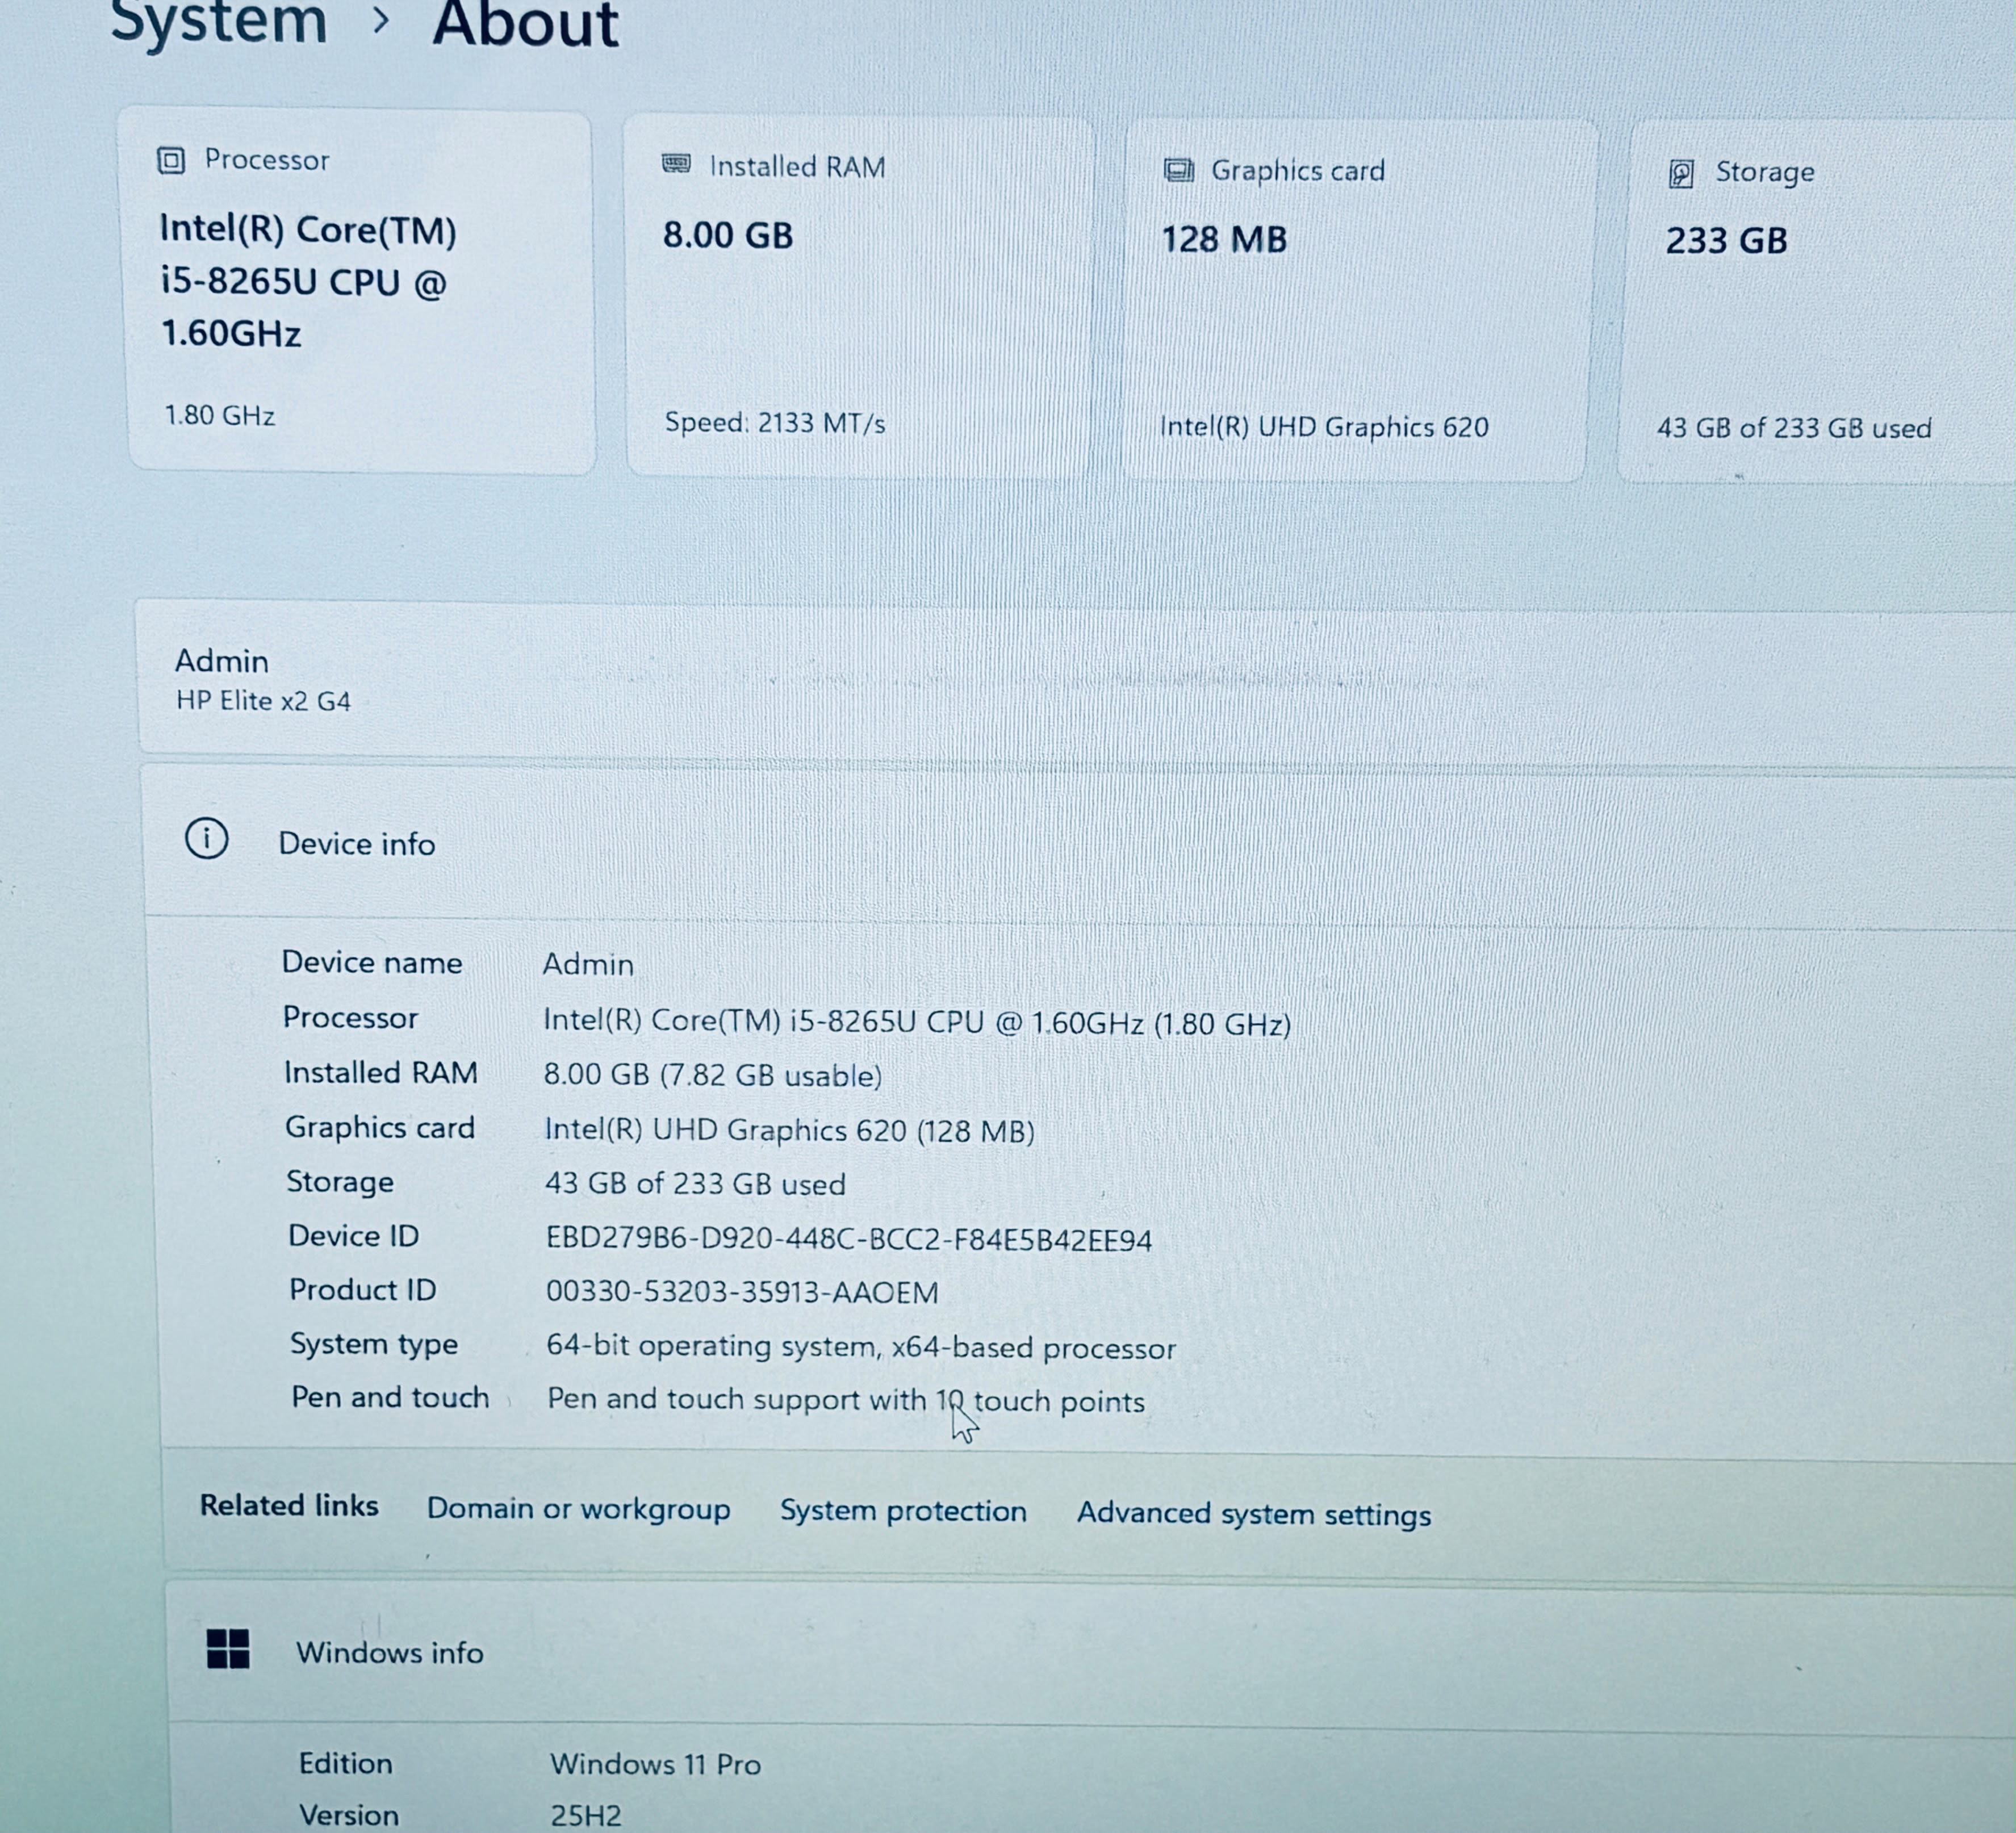Open the Storage info card

click(x=1818, y=303)
